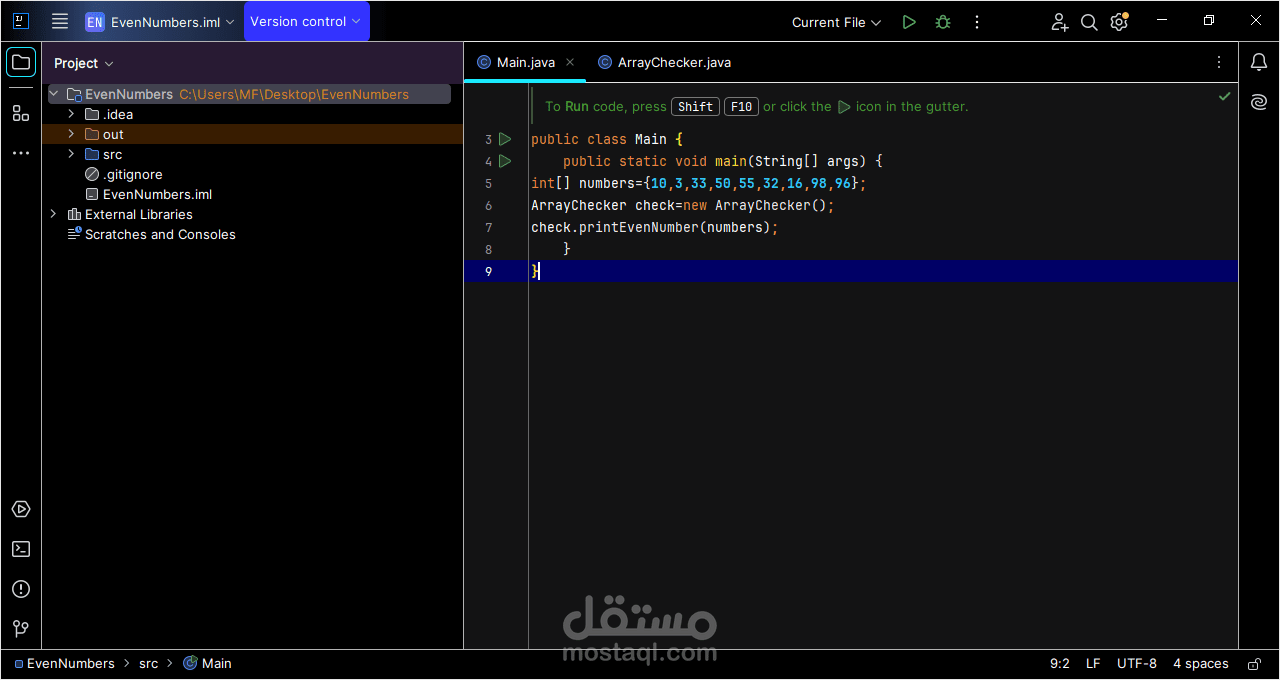Image resolution: width=1280 pixels, height=680 pixels.
Task: Invite collaborators via the user-plus icon
Action: click(x=1059, y=21)
